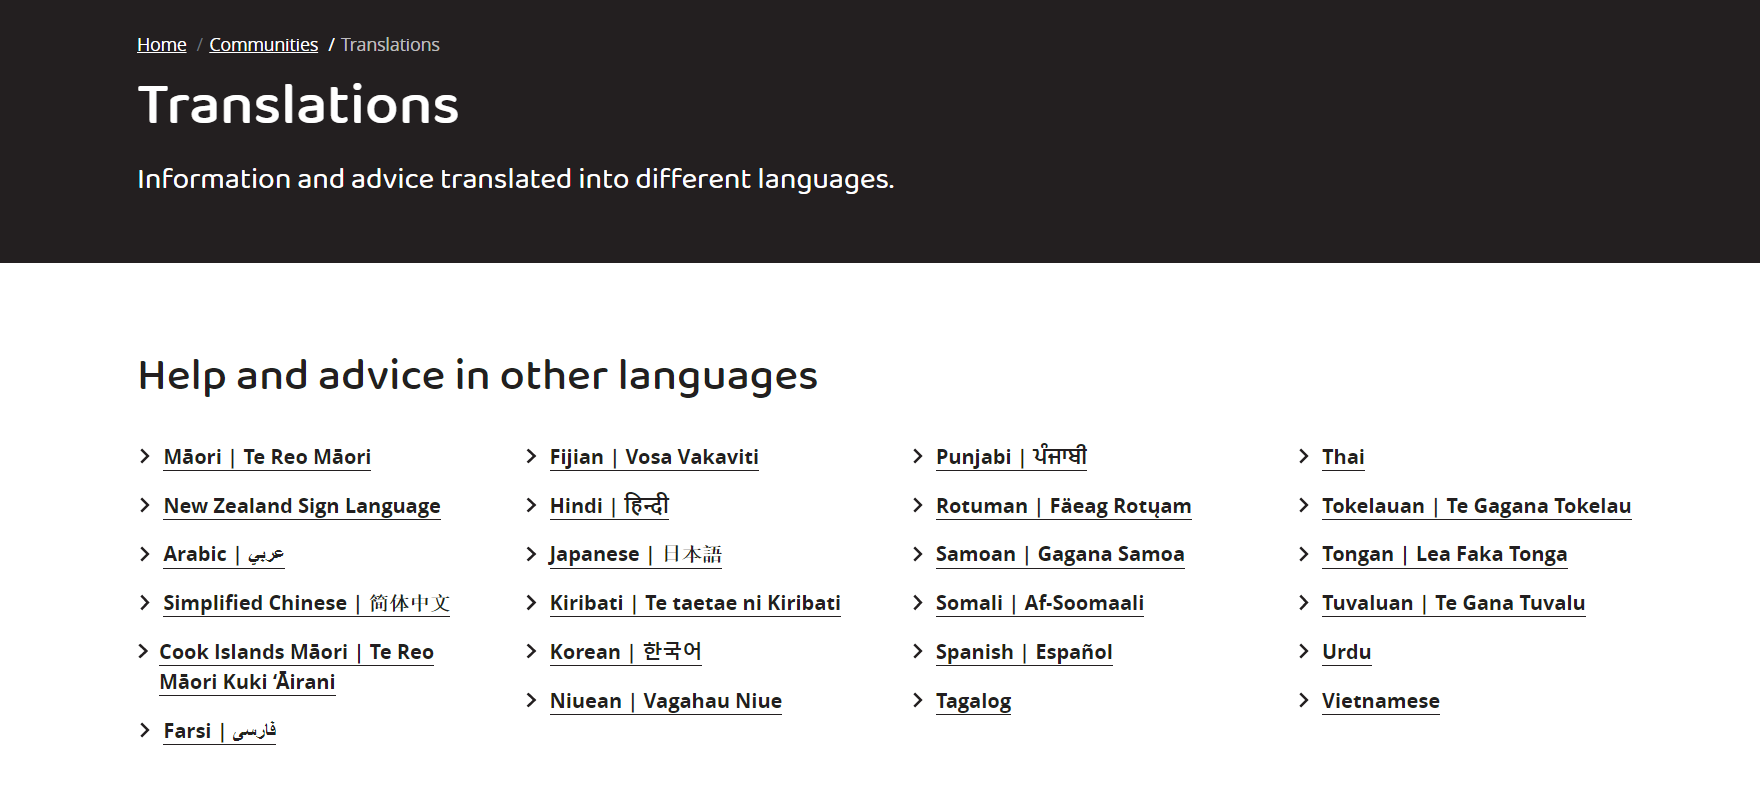Click the chevron icon beside Japanese

pyautogui.click(x=531, y=553)
